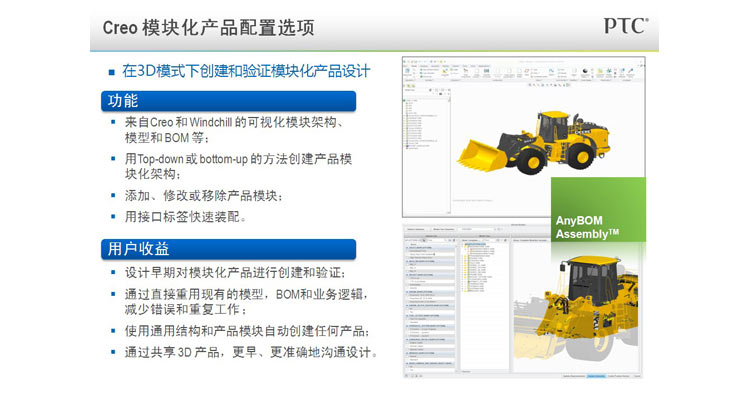Click the AnyBOM Assembly green label
The height and width of the screenshot is (400, 749).
[x=598, y=210]
